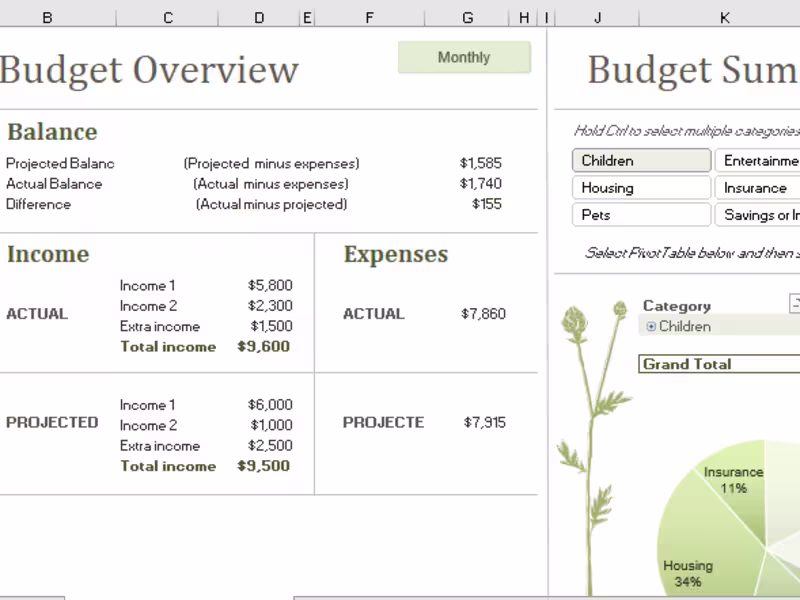The image size is (800, 600).
Task: Select column D header
Action: 259,17
